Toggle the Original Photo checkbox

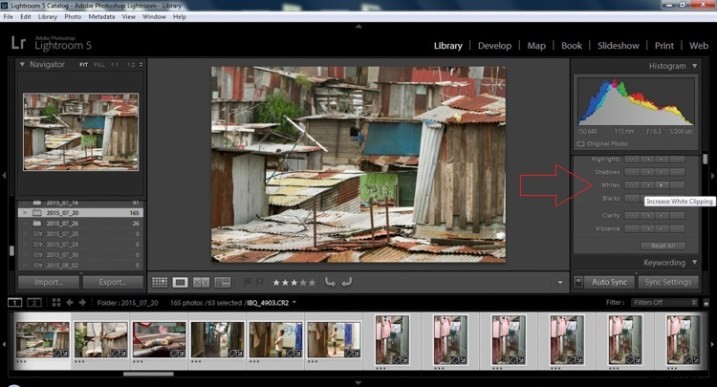coord(581,144)
